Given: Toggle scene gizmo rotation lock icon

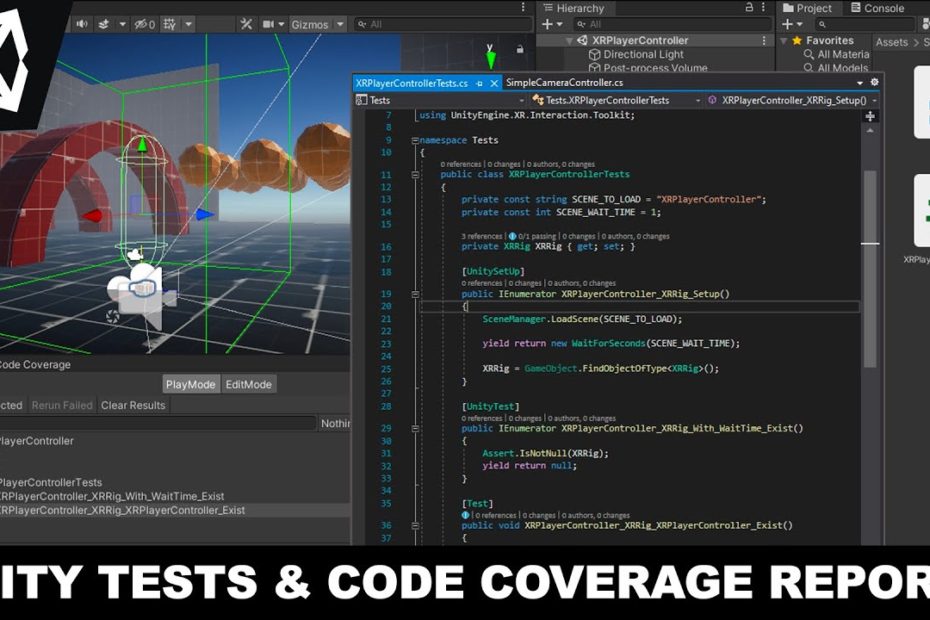Looking at the screenshot, I should click(x=520, y=49).
